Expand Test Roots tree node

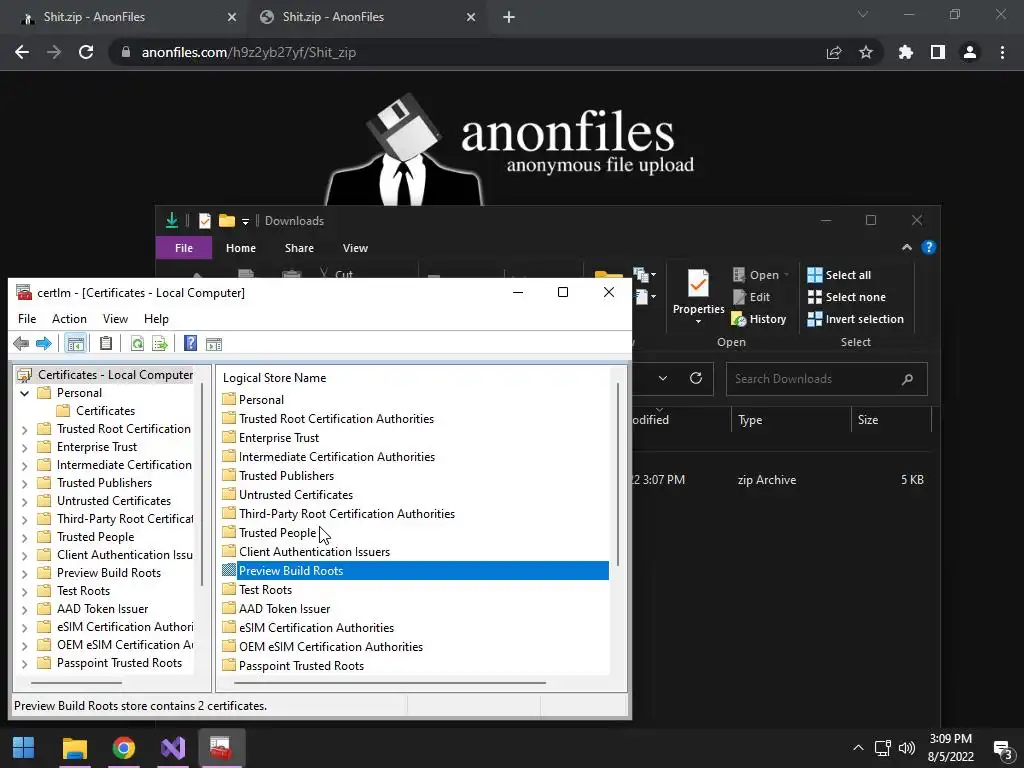[x=24, y=592]
